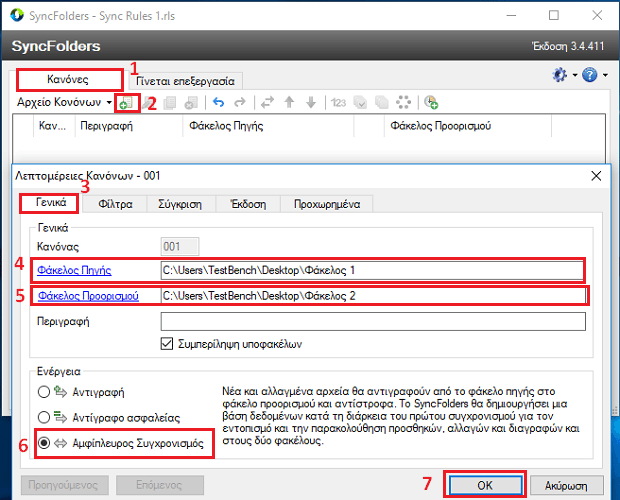Viewport: 620px width, 500px height.
Task: Click the Ακύρωση cancel button
Action: pyautogui.click(x=566, y=485)
